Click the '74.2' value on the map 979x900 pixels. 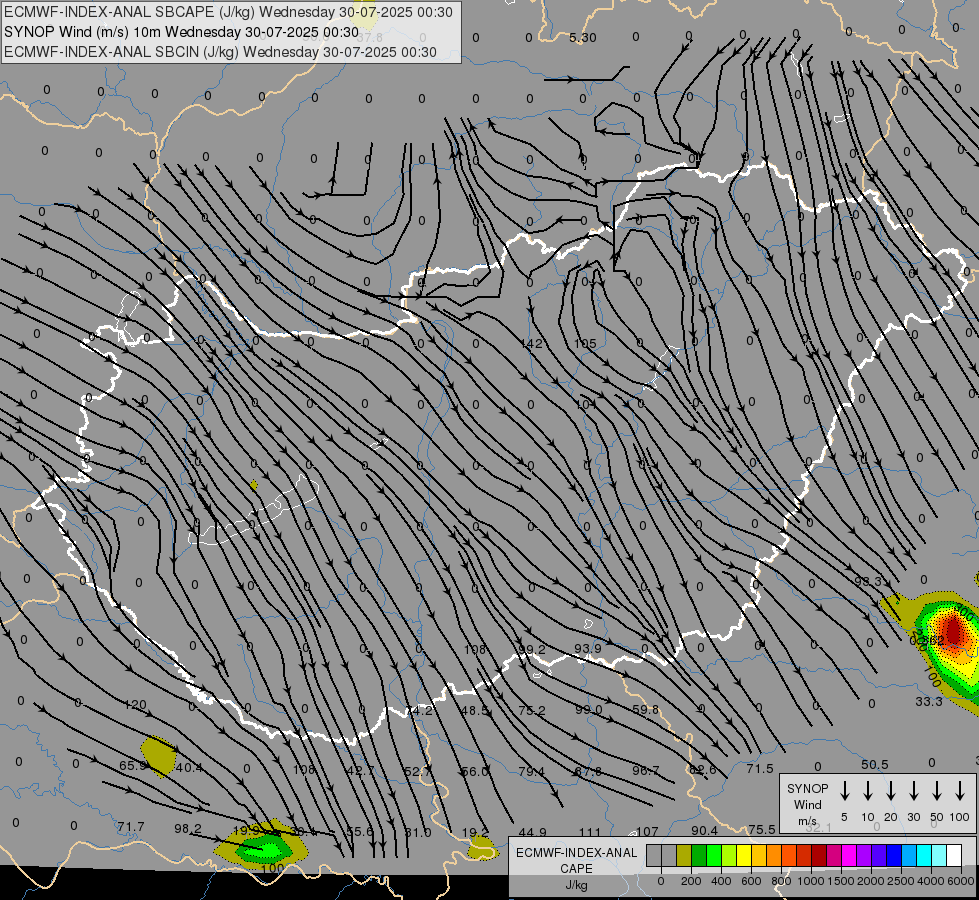(419, 711)
